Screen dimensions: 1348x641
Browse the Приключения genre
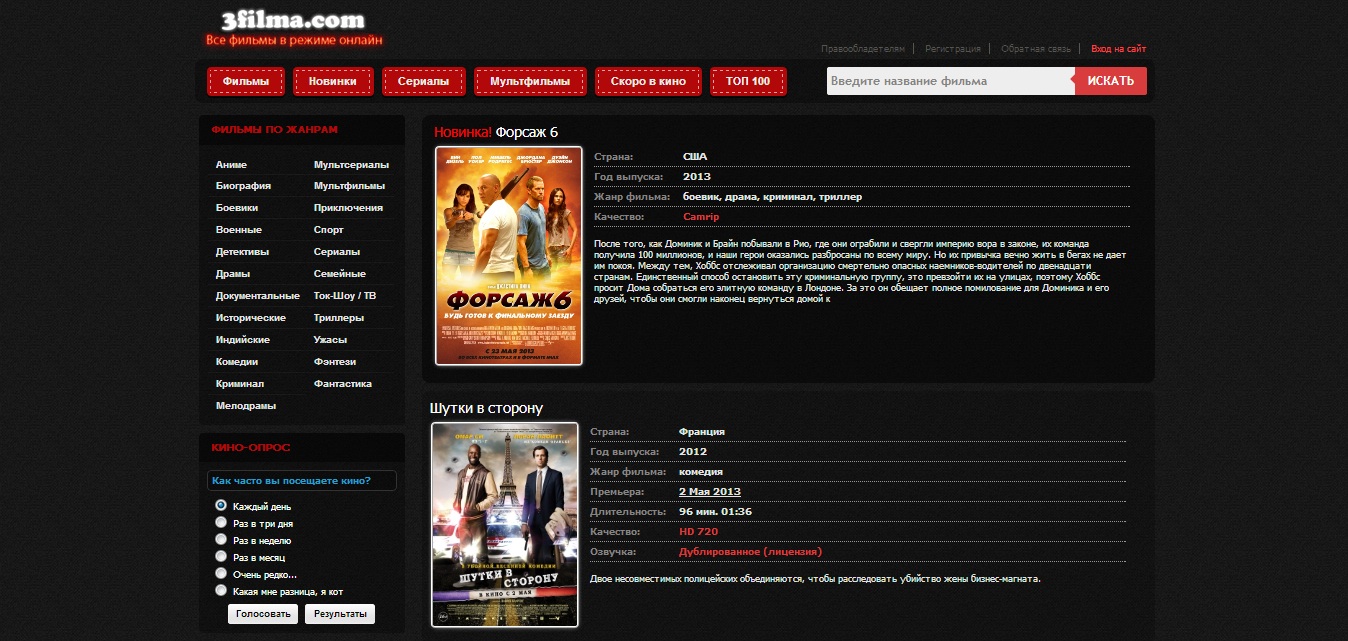(x=348, y=208)
